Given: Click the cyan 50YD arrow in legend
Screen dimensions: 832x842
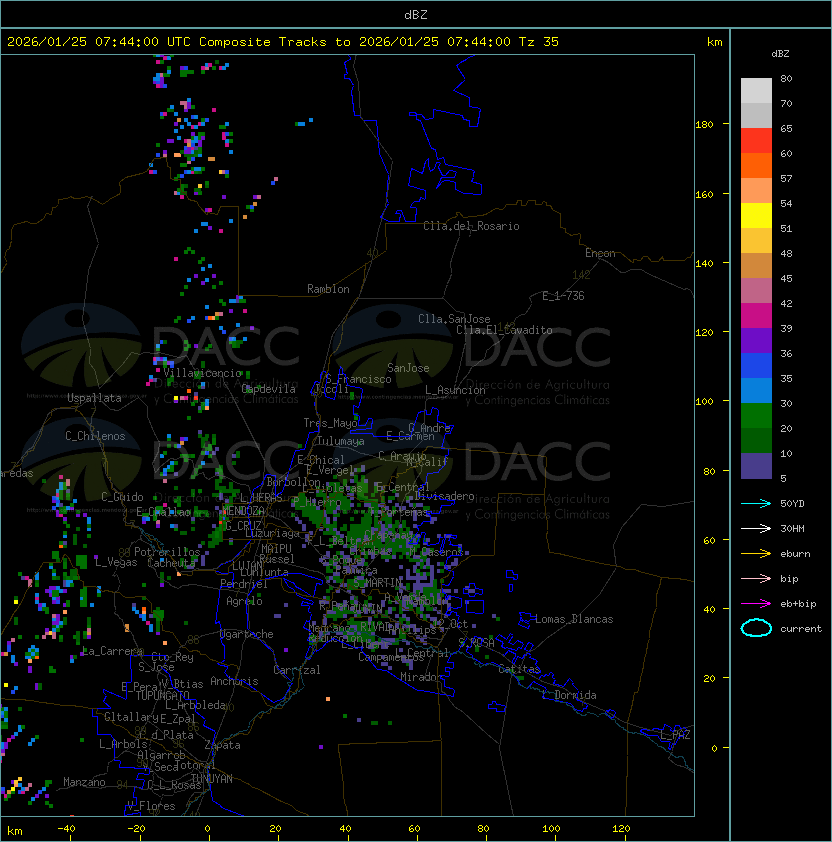Looking at the screenshot, I should click(x=756, y=504).
